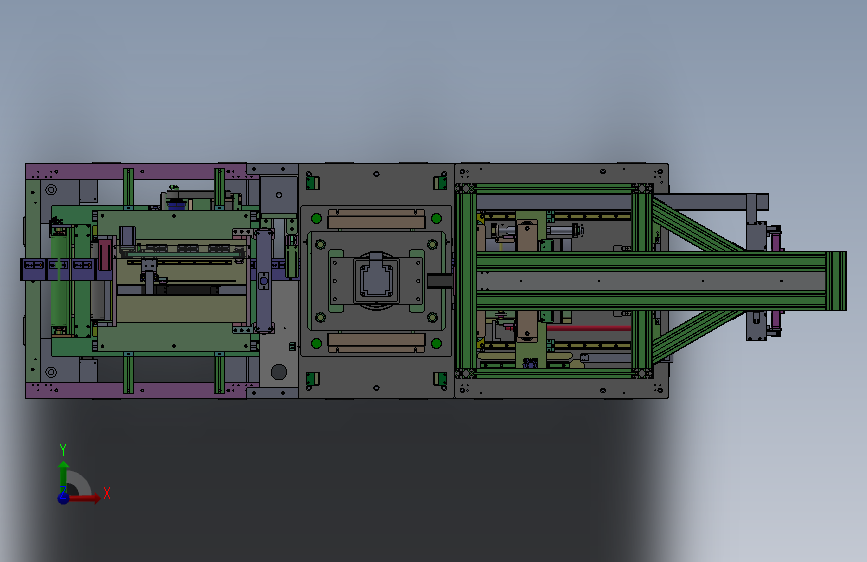867x562 pixels.
Task: Select the central octagonal fixture on the middle plate
Action: click(x=375, y=280)
